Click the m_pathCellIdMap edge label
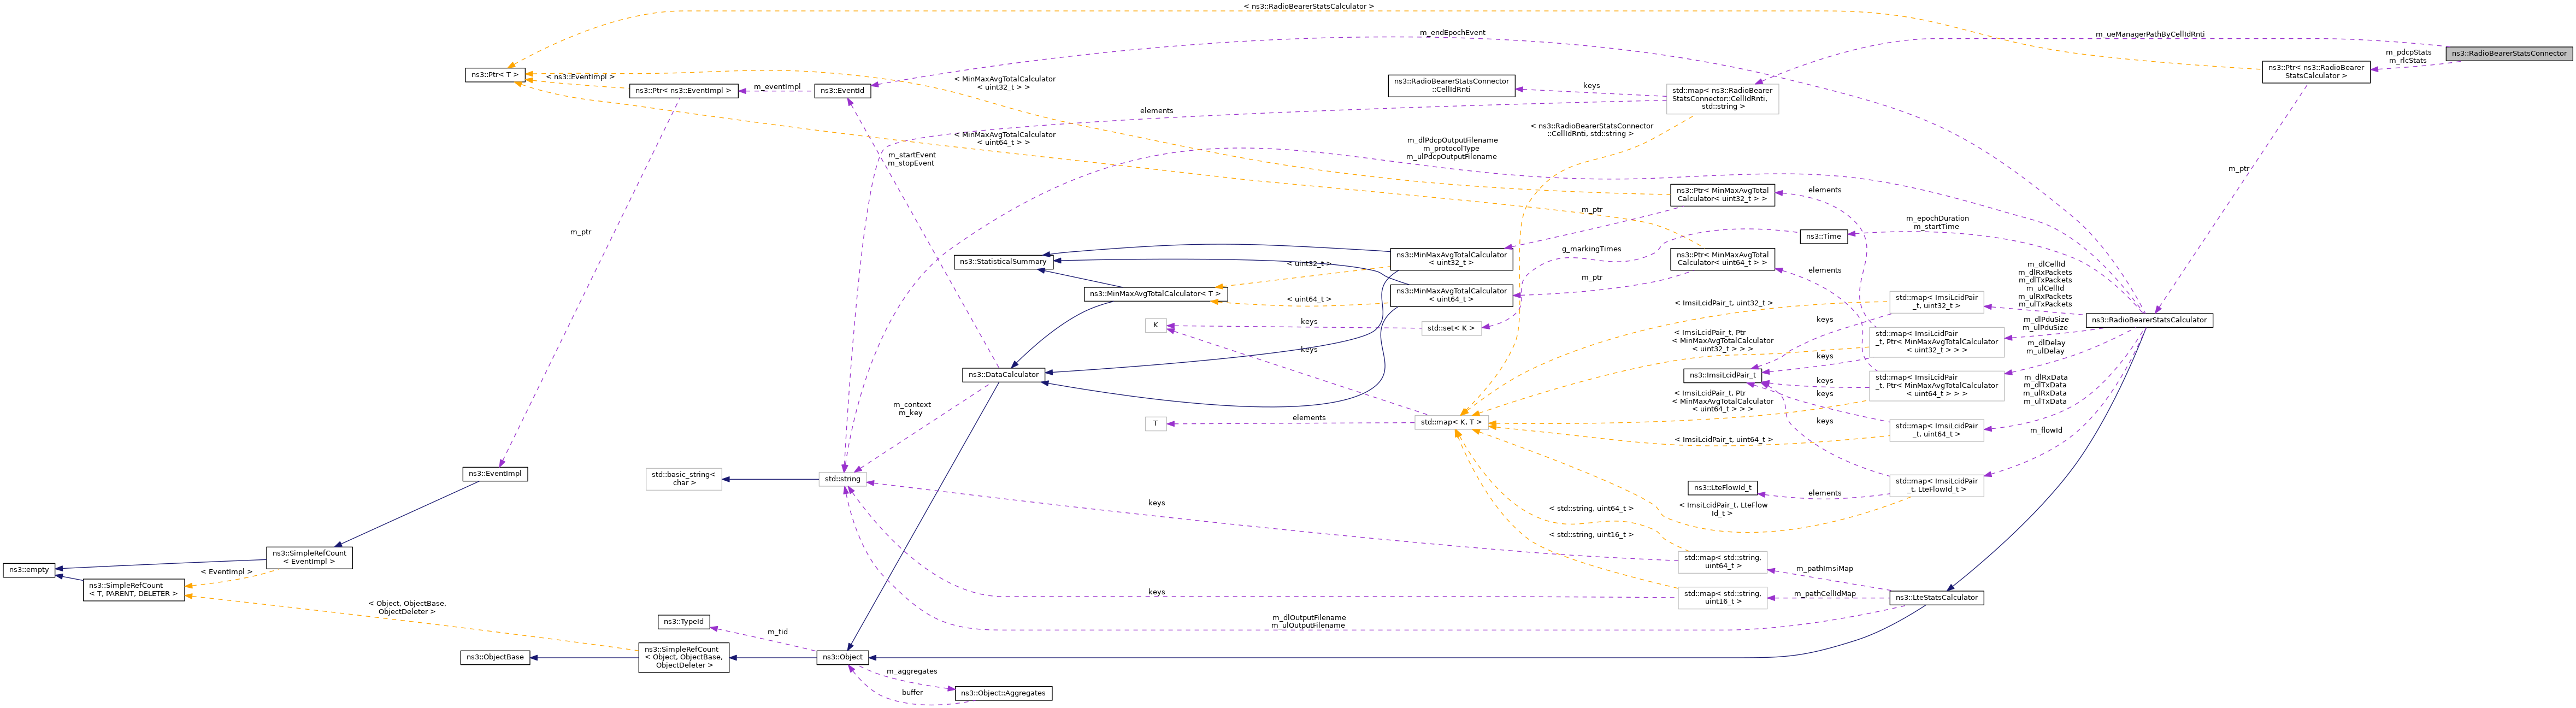 1824,594
